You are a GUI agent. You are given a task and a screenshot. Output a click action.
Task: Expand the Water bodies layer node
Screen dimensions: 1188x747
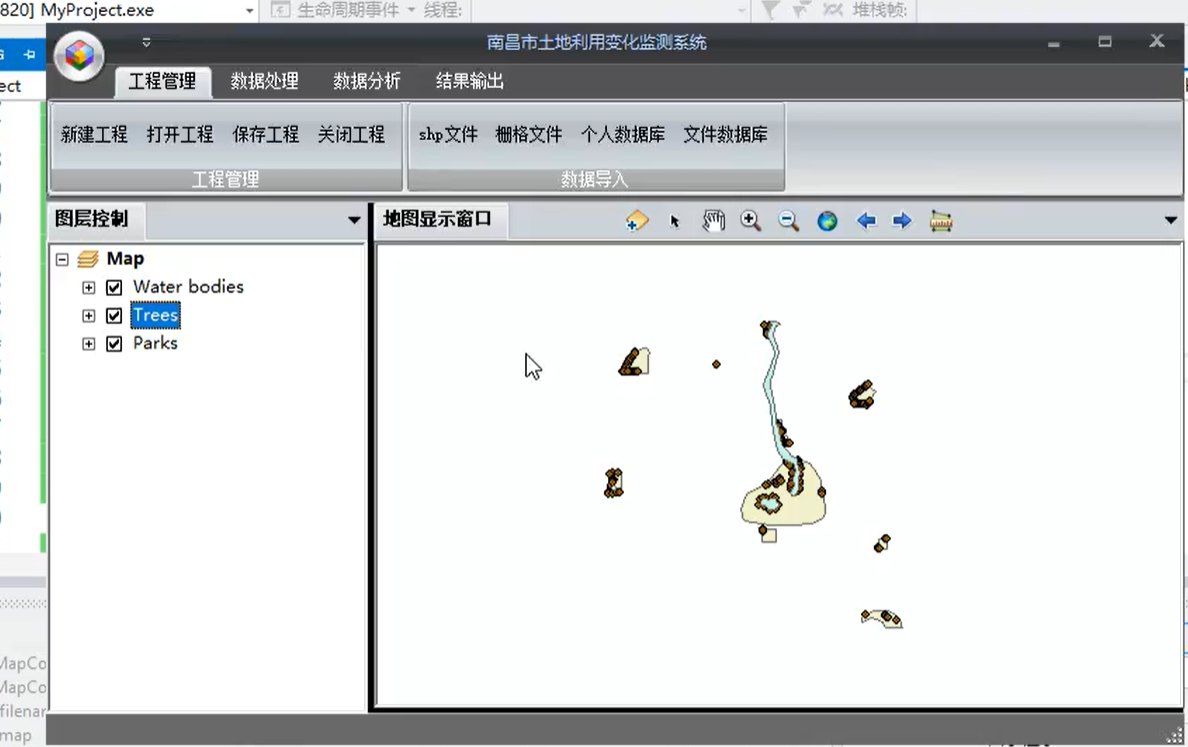(89, 287)
